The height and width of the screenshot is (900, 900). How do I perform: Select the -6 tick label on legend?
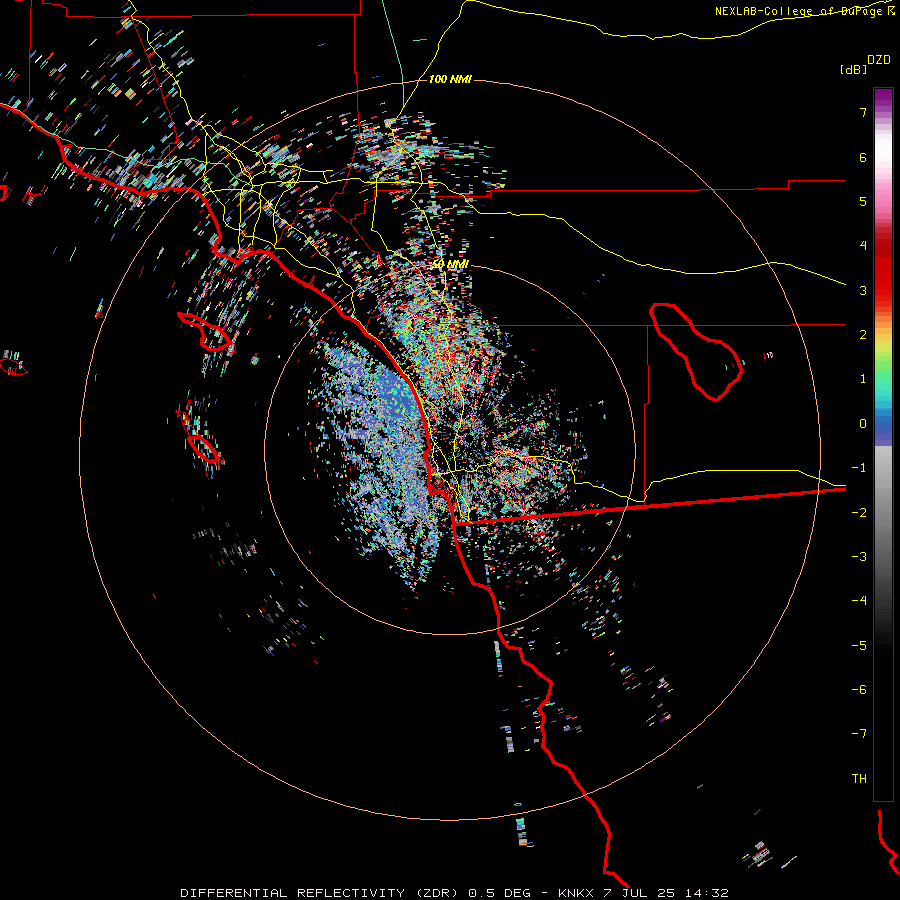point(859,690)
